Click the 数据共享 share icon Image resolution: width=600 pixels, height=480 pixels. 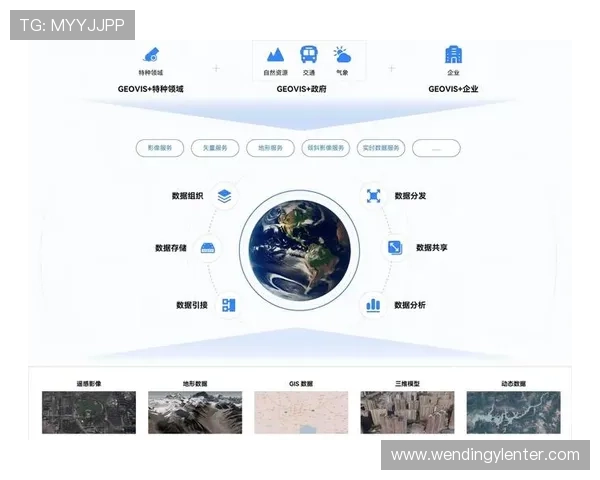coord(395,248)
